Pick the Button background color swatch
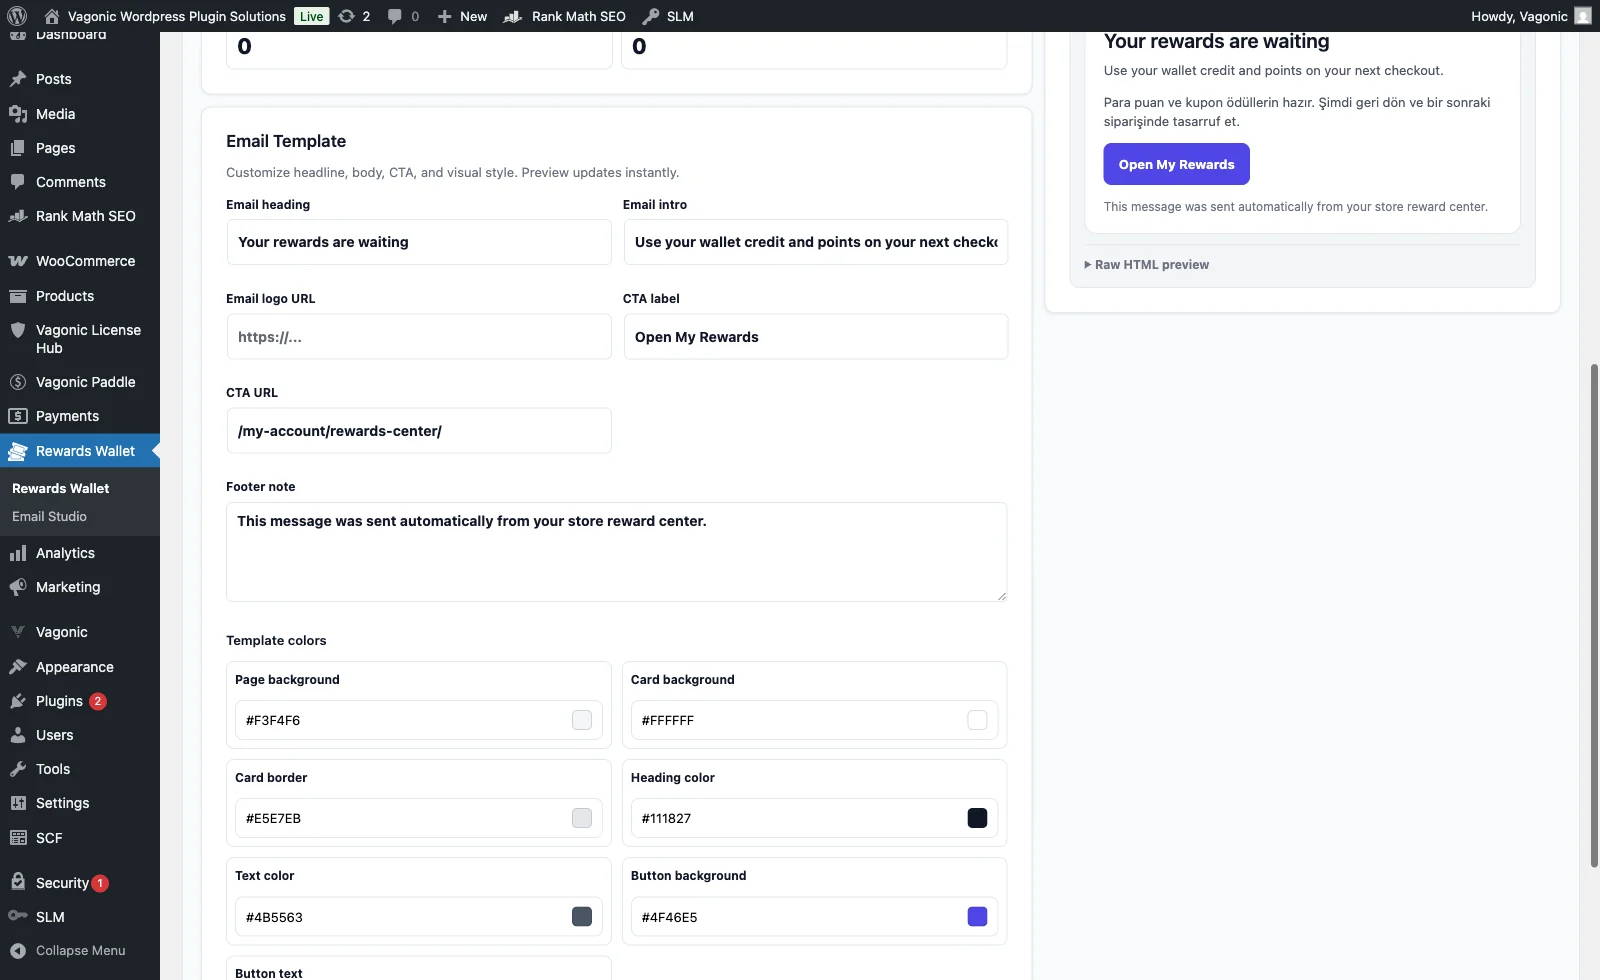This screenshot has width=1600, height=980. pos(978,917)
